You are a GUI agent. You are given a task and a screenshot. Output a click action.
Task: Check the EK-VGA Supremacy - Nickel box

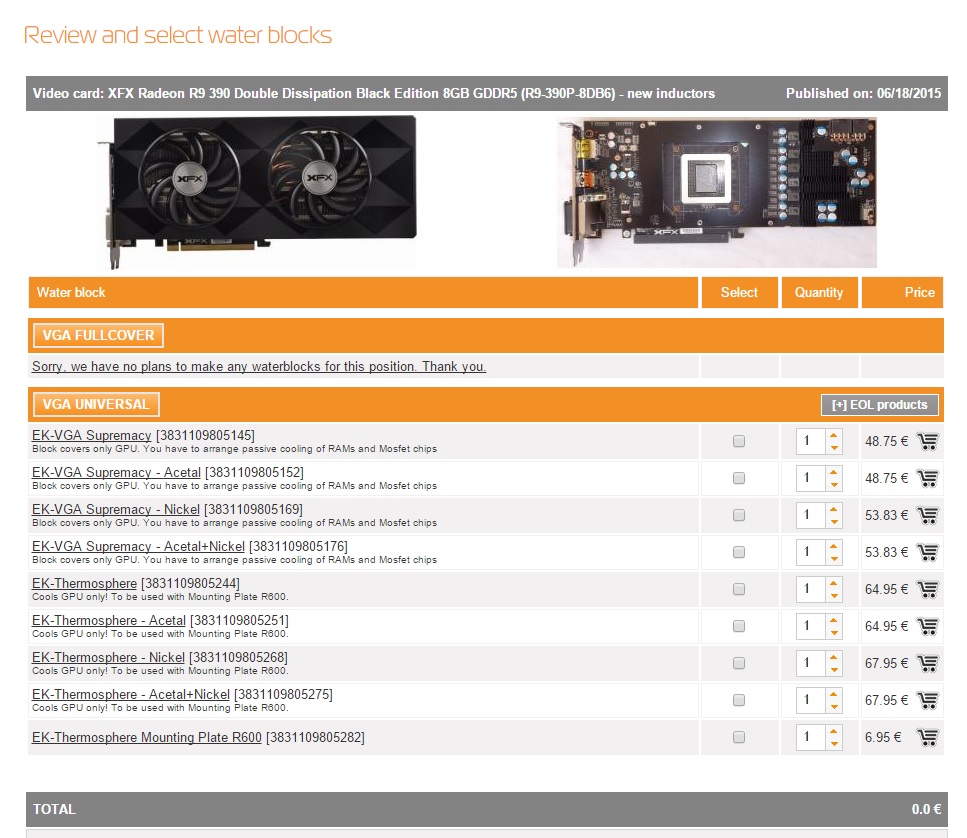point(739,515)
